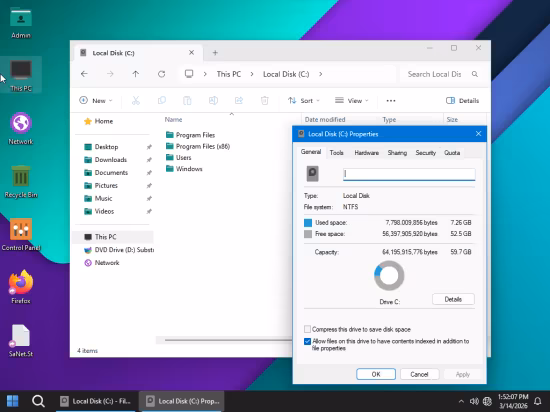Select the Control Panel desktop icon

point(21,235)
